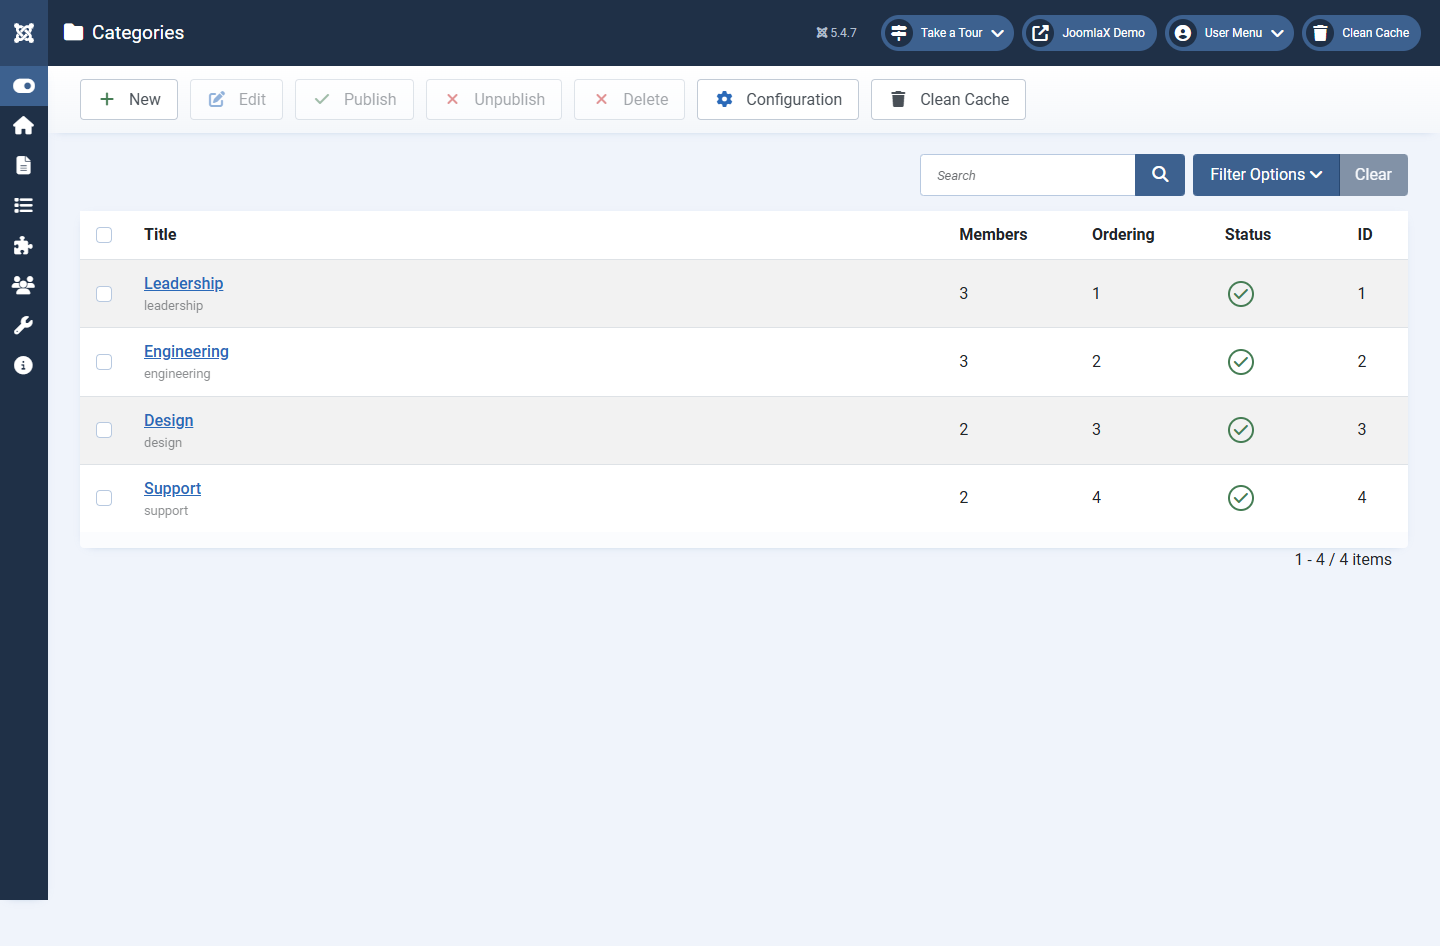The width and height of the screenshot is (1440, 946).
Task: Open the Design category link
Action: [x=168, y=420]
